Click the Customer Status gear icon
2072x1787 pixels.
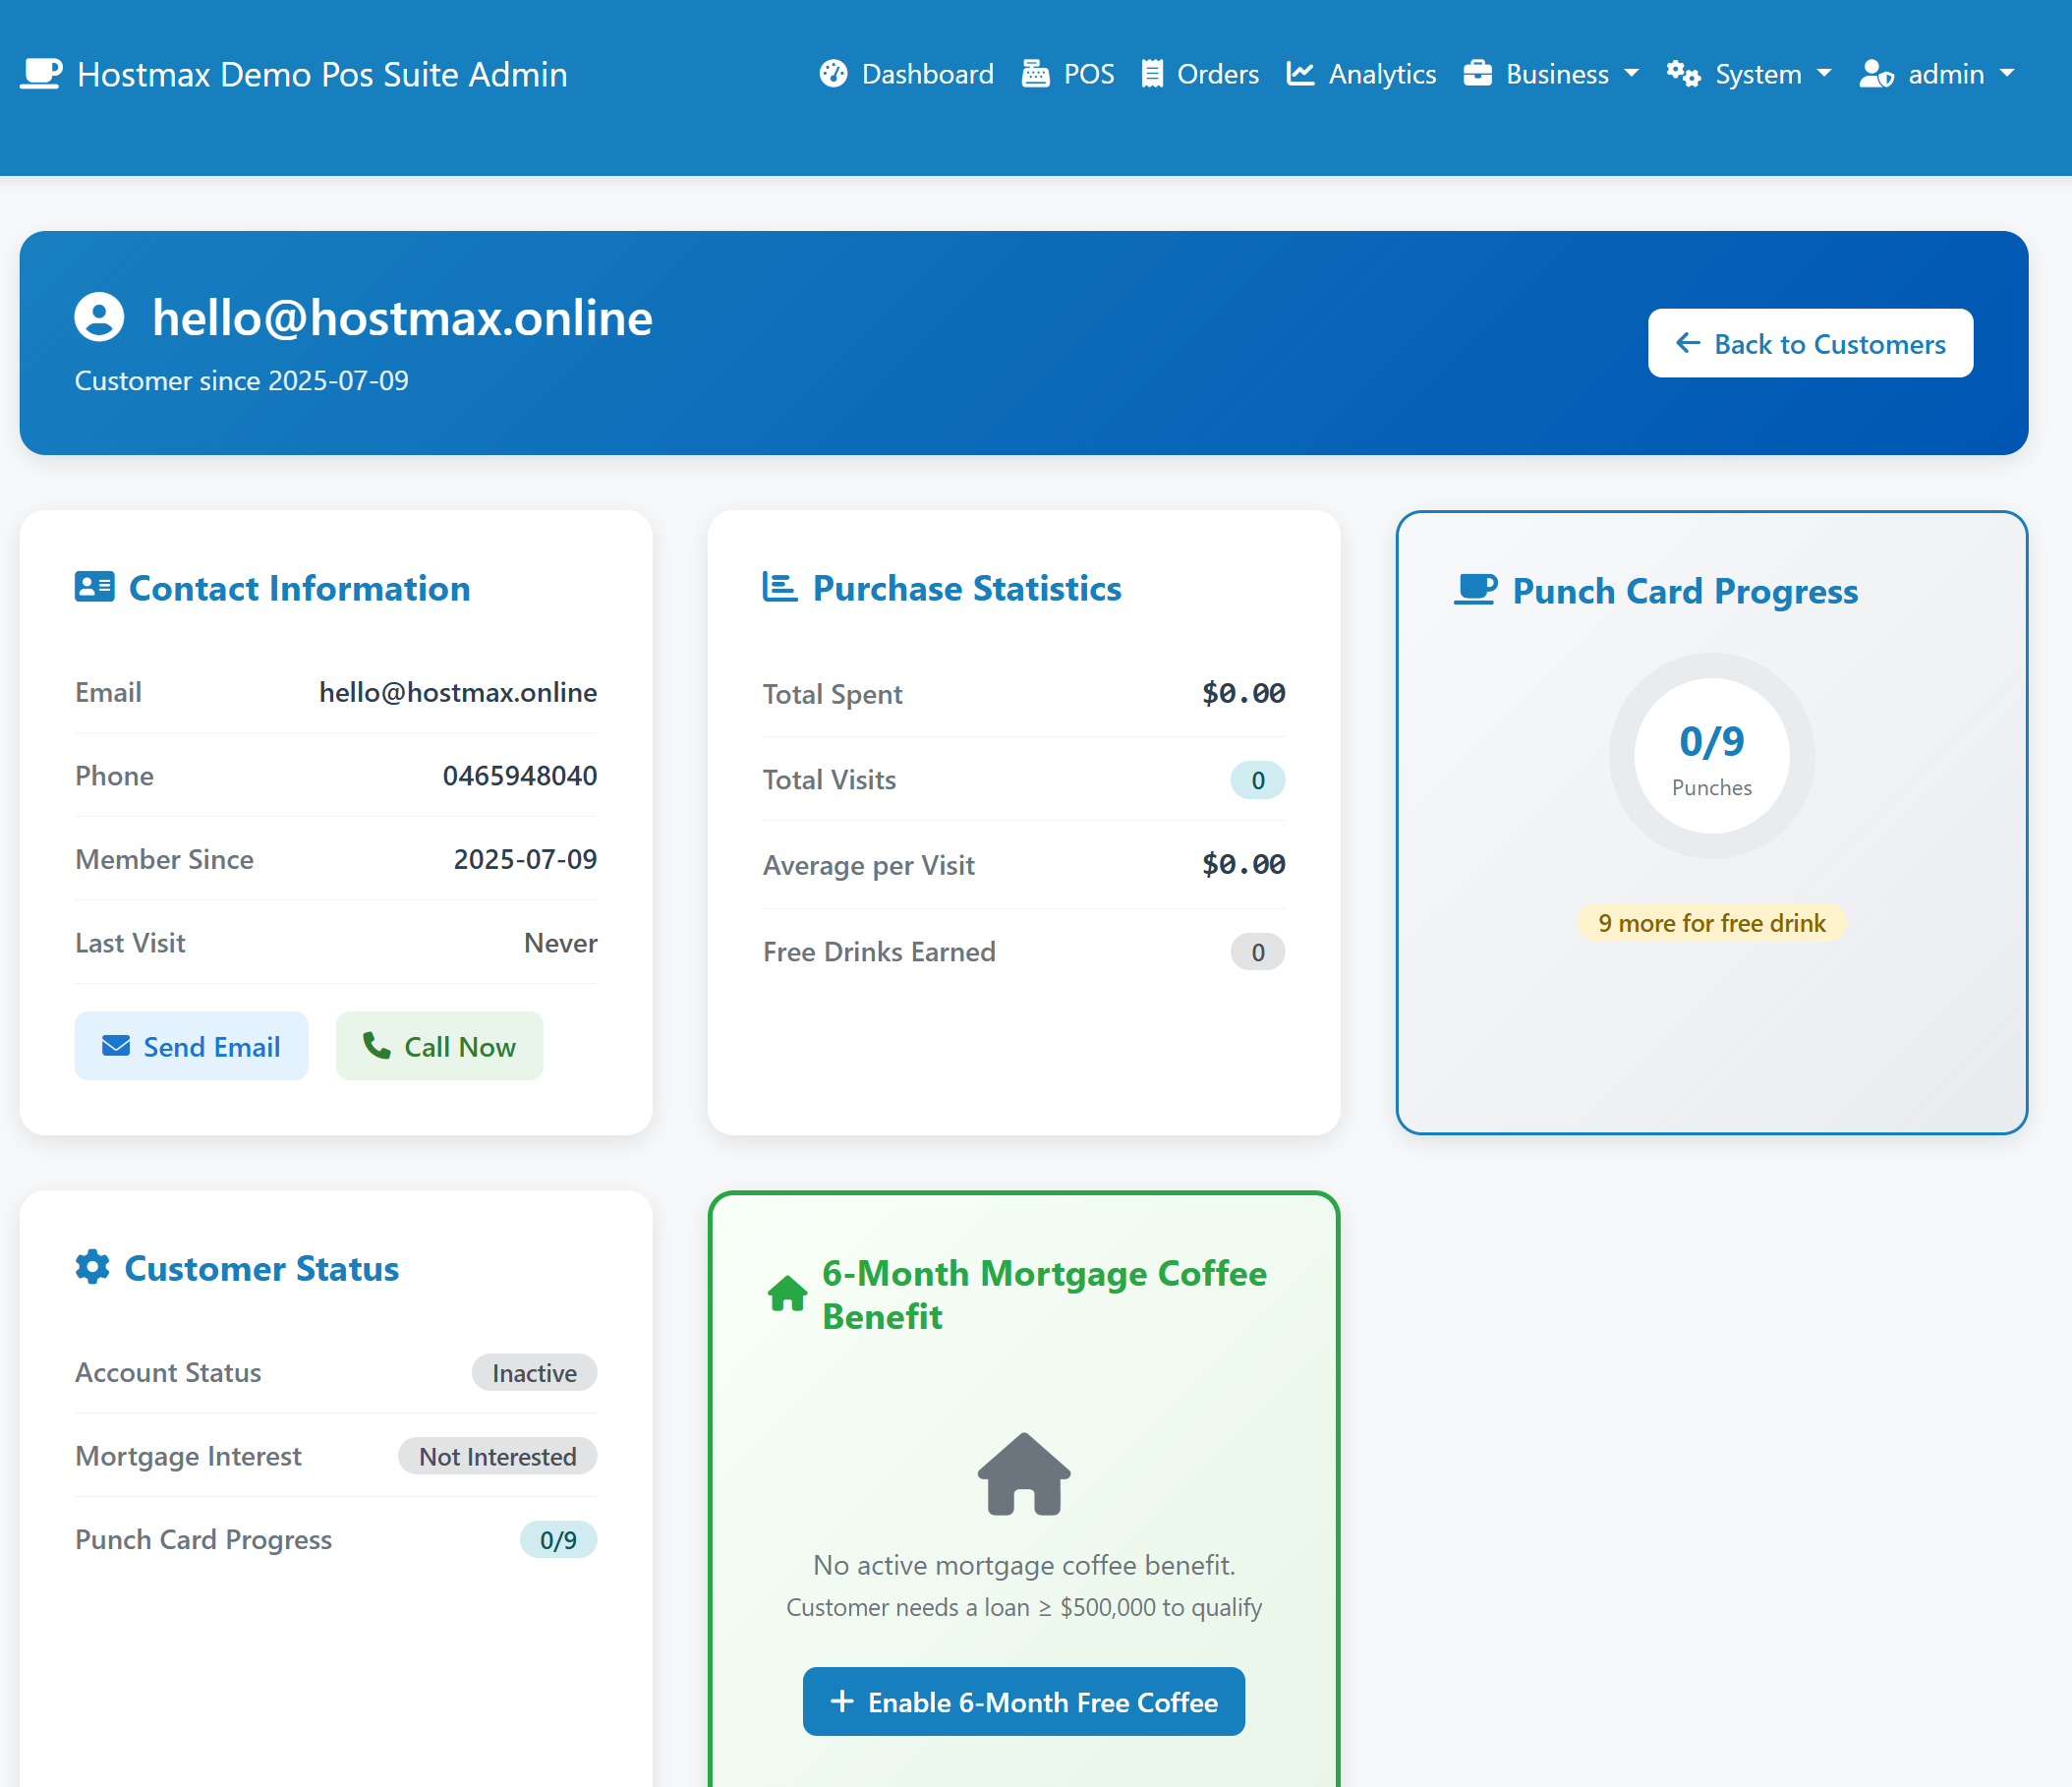tap(92, 1267)
